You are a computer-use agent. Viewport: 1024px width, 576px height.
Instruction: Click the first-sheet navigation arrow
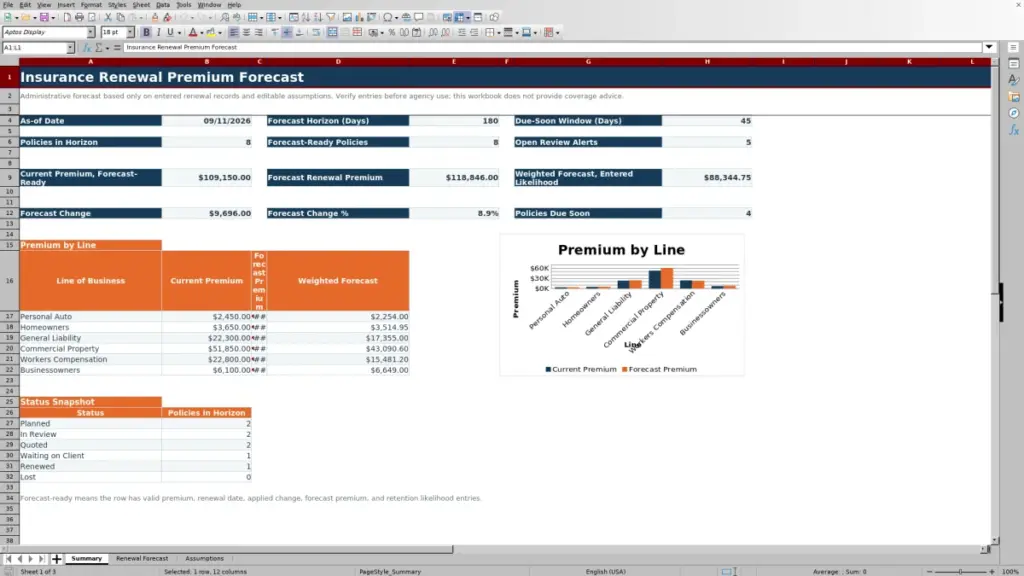click(8, 559)
